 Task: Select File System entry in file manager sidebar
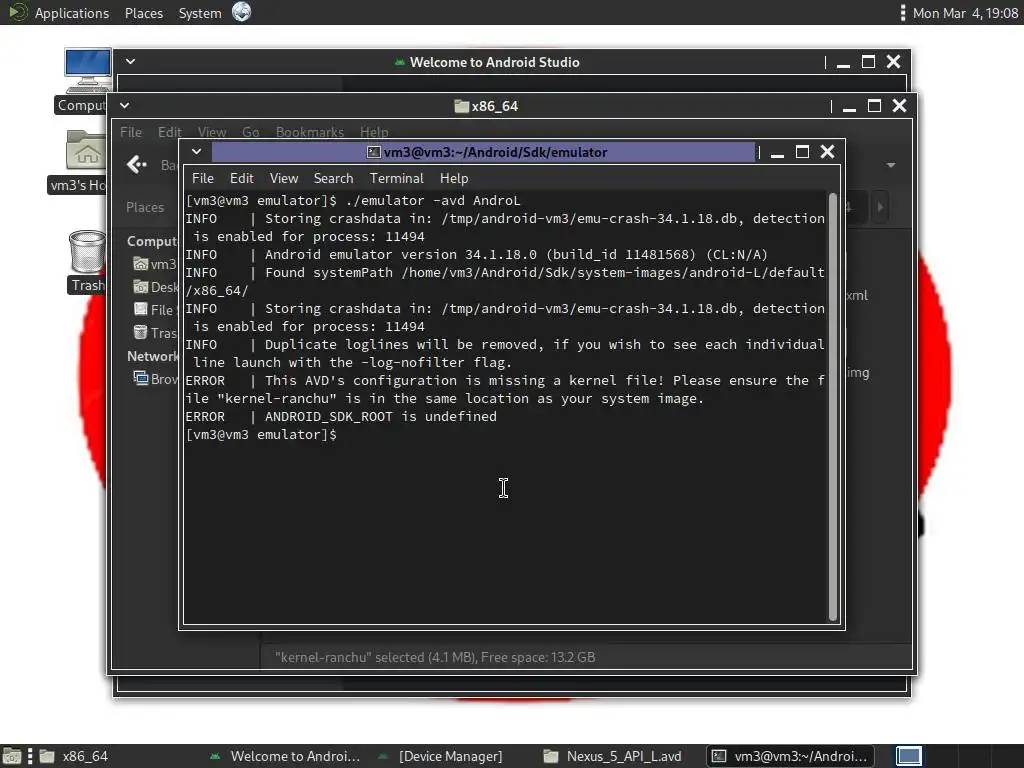point(155,310)
